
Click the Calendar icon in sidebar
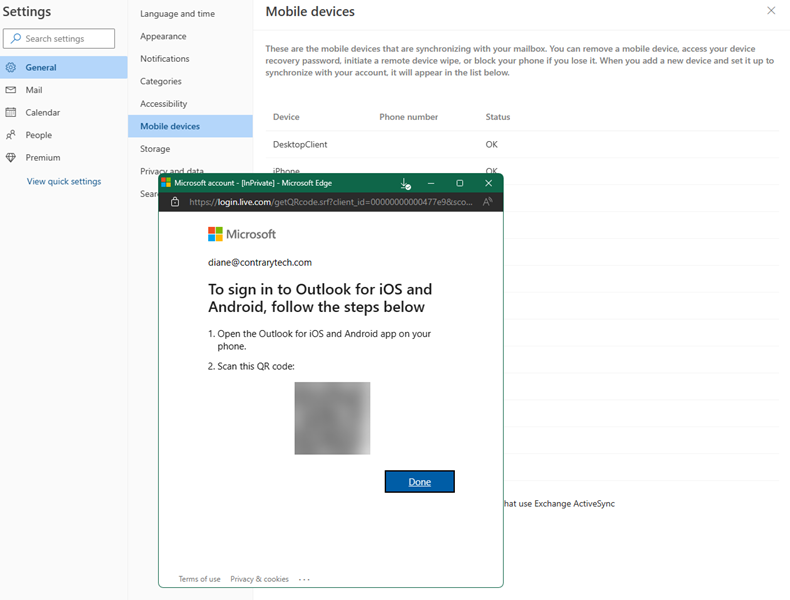tap(11, 112)
